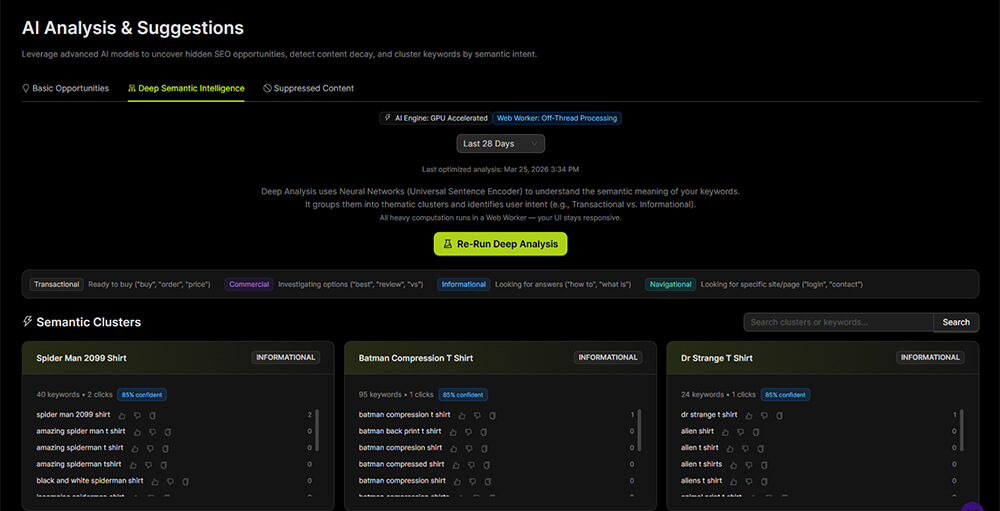This screenshot has height=511, width=1000.
Task: Copy 'black and white spiderman shirt' keyword
Action: [186, 481]
